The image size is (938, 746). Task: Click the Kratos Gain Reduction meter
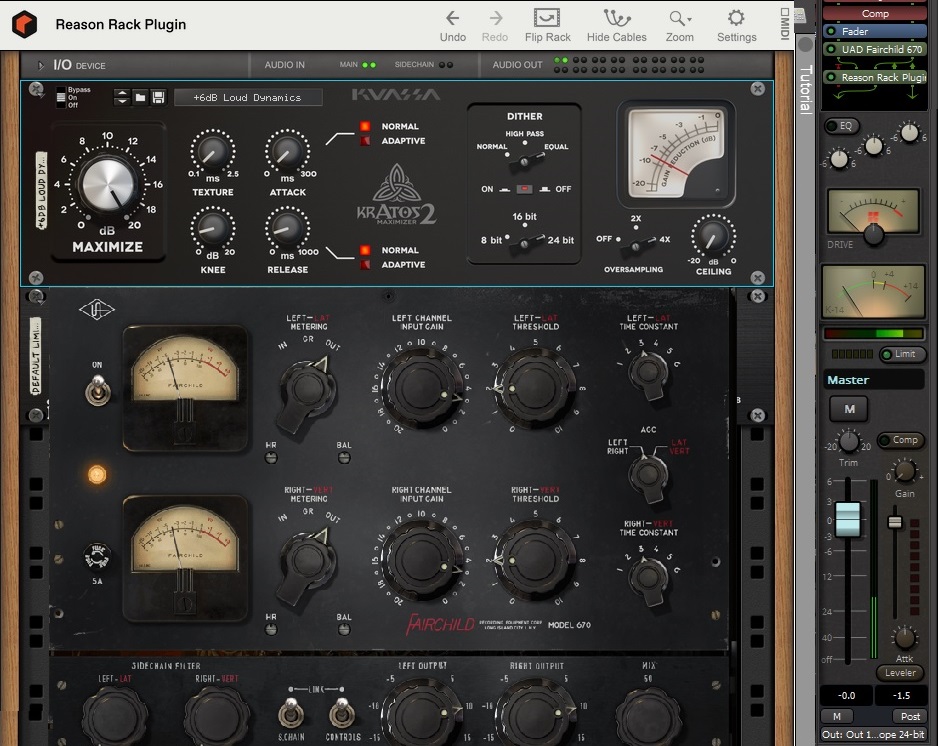pos(676,154)
